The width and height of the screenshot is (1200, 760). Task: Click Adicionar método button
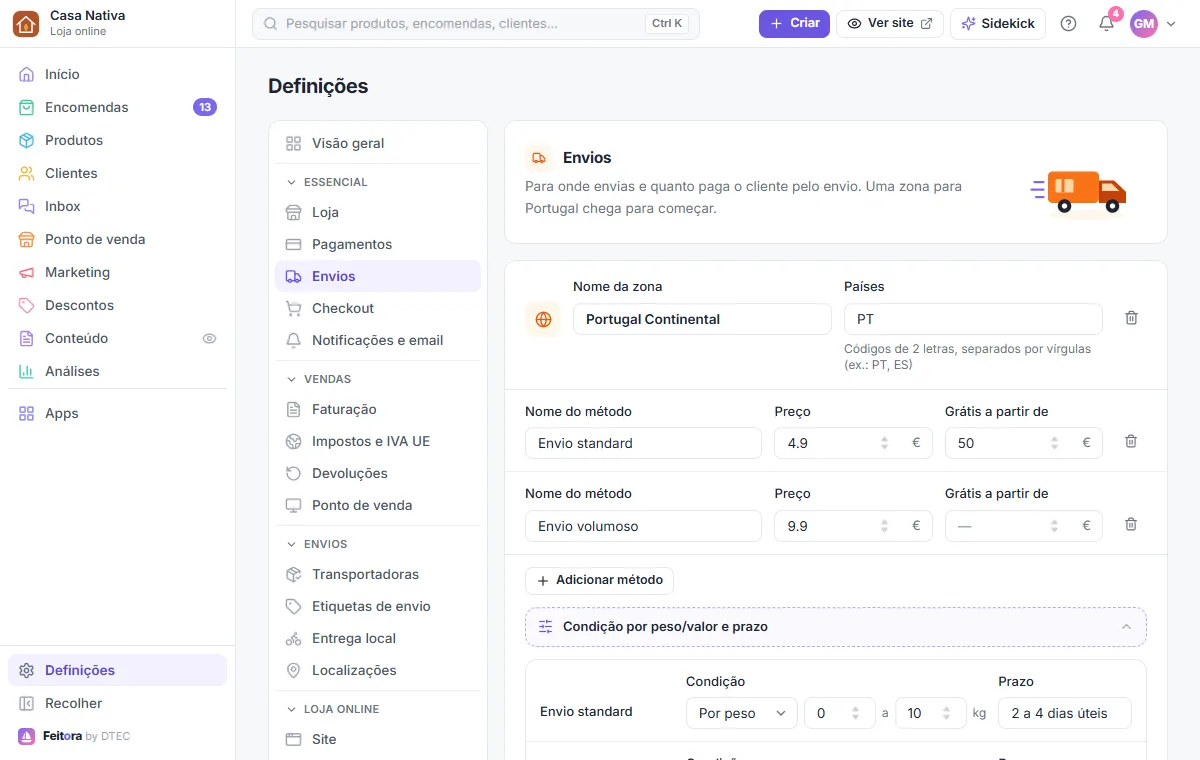click(x=600, y=580)
